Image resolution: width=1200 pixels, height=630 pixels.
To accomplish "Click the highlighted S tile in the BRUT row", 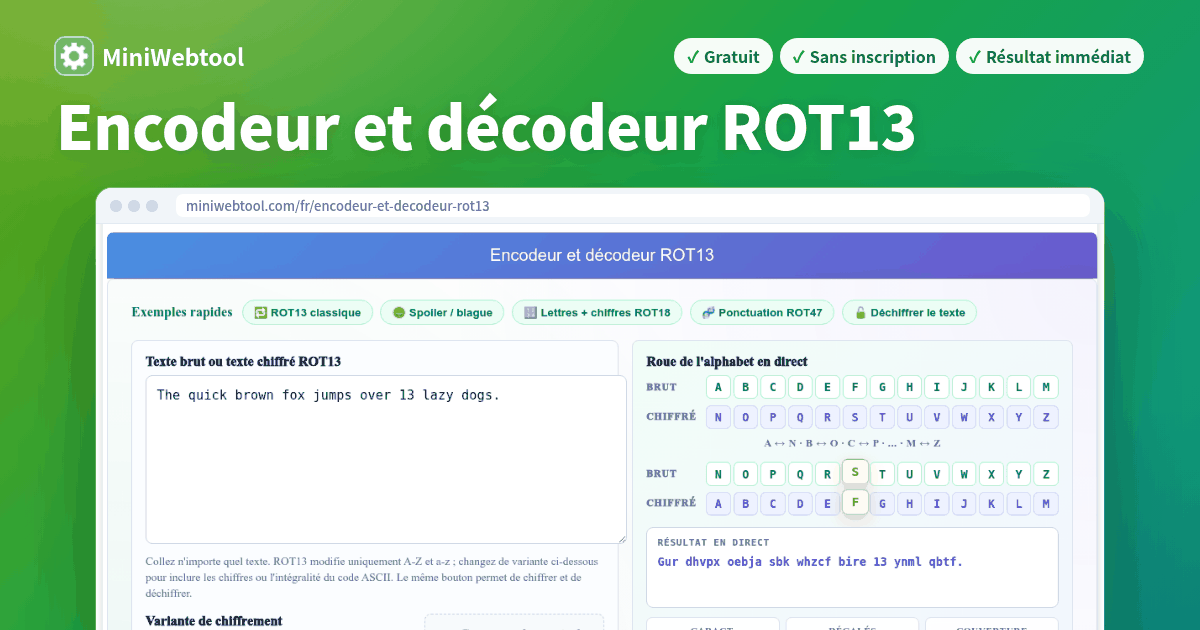I will click(855, 471).
